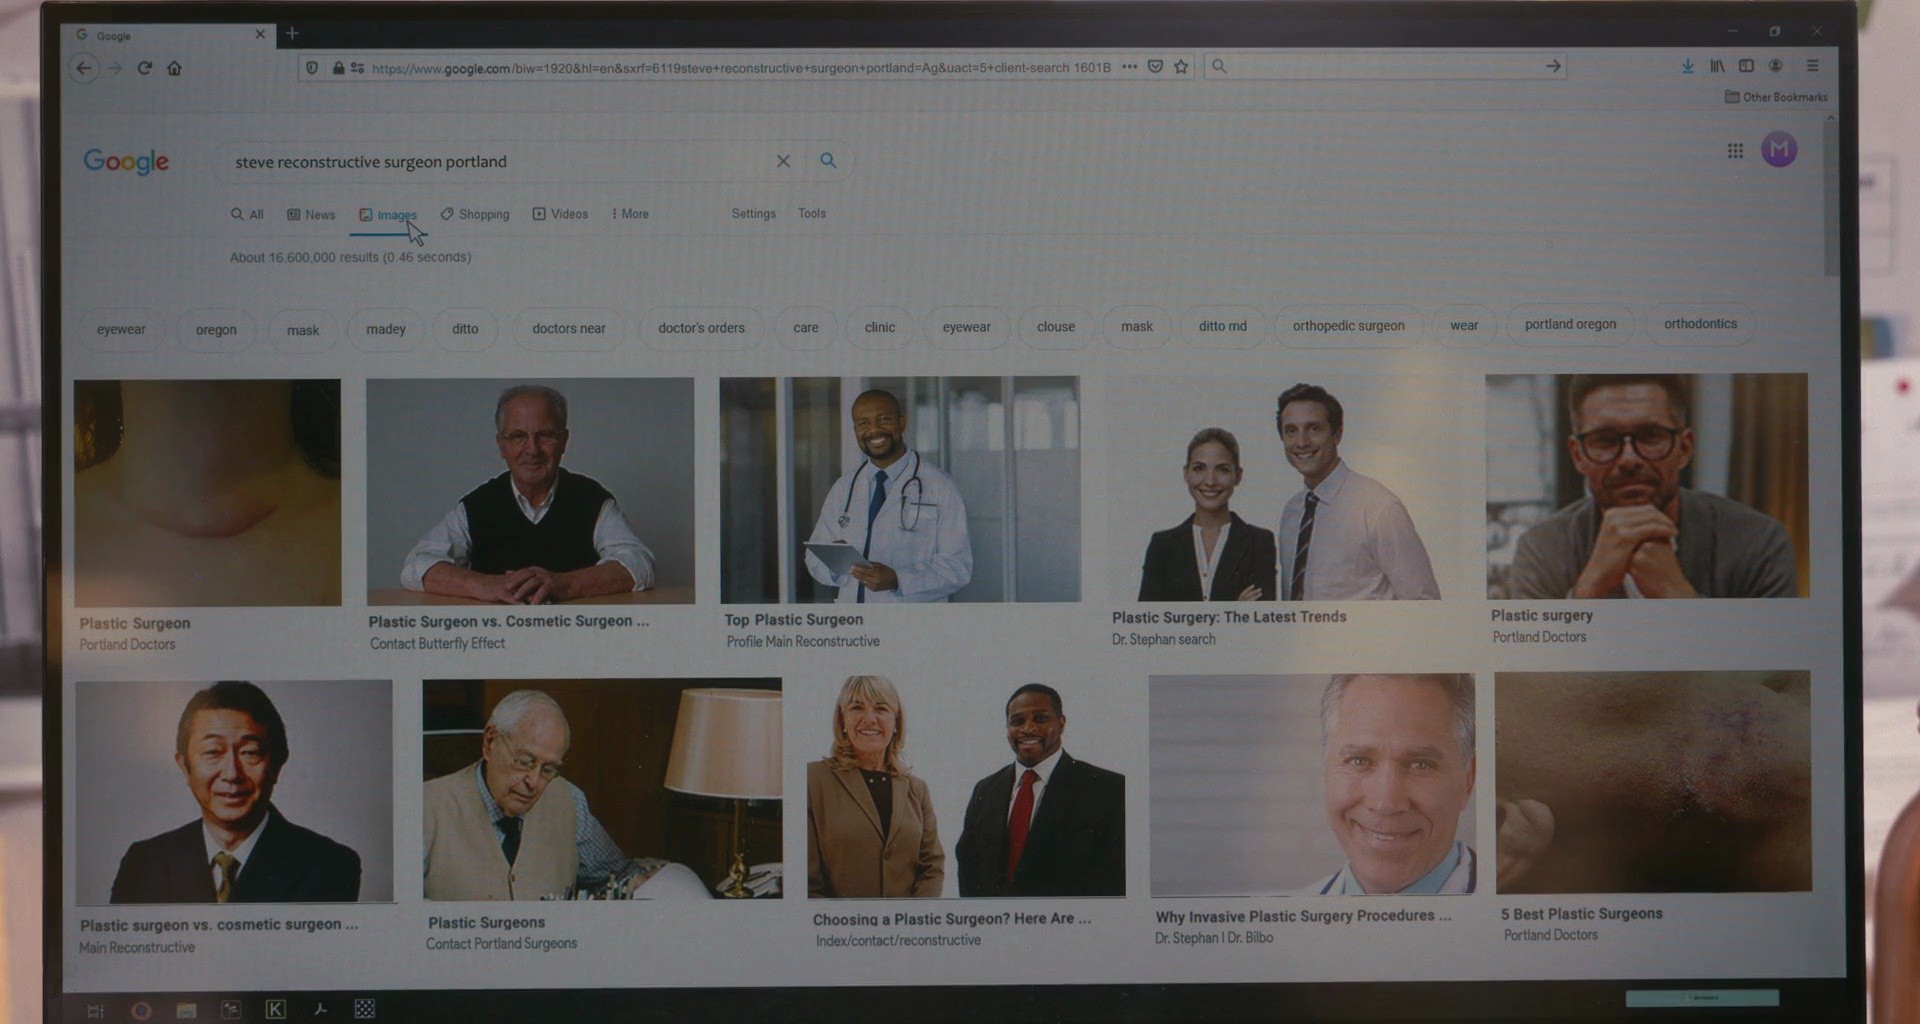This screenshot has height=1024, width=1920.
Task: Open image above Choosing a Plastic Surgeon
Action: [966, 786]
